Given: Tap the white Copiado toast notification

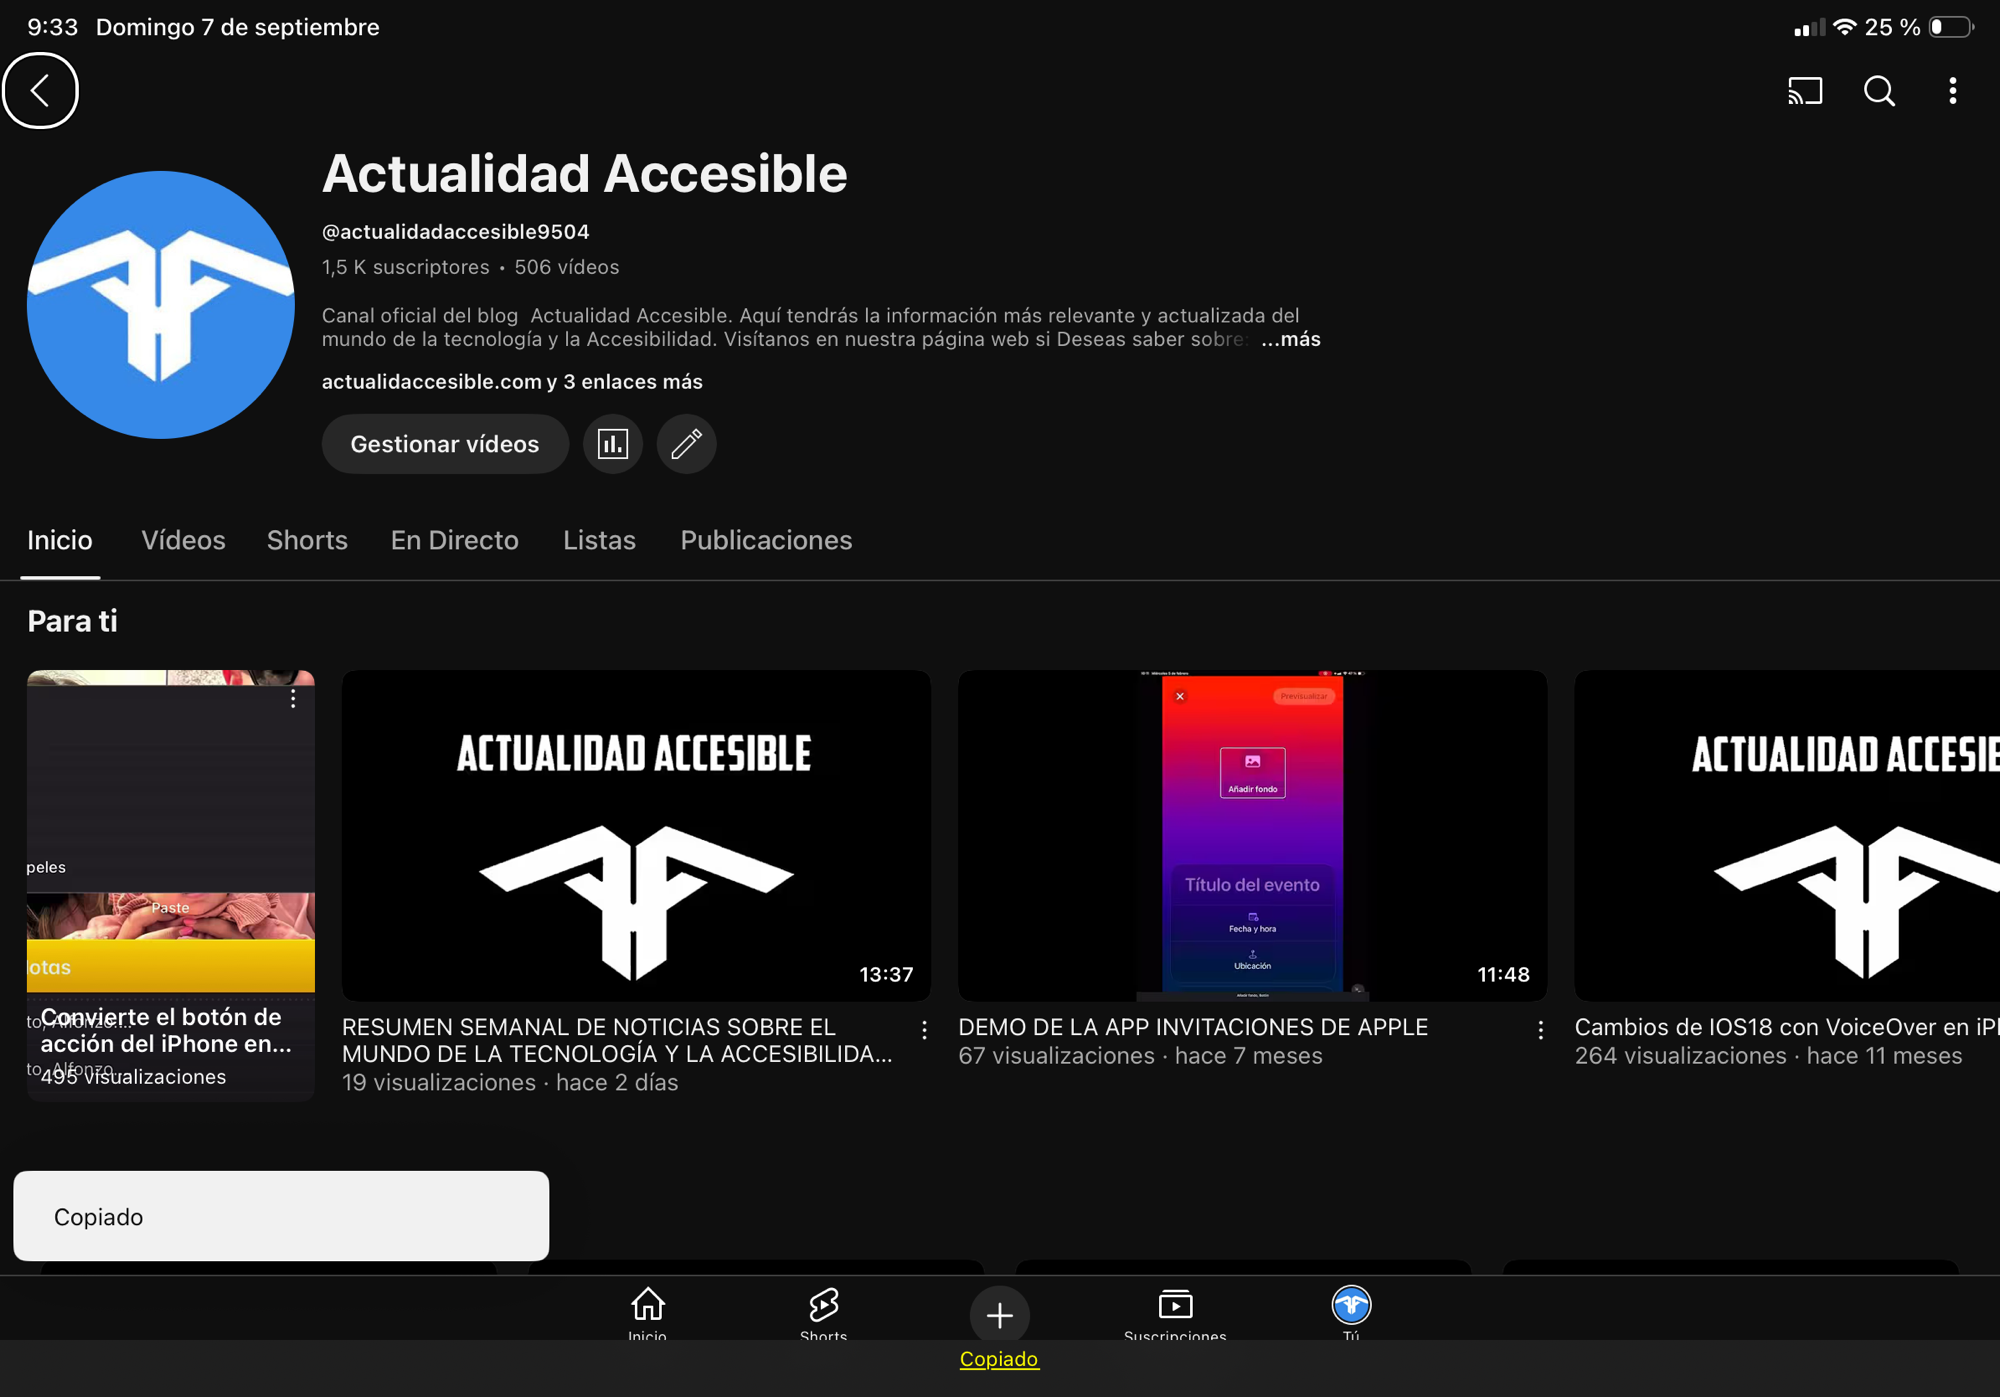Looking at the screenshot, I should point(281,1216).
